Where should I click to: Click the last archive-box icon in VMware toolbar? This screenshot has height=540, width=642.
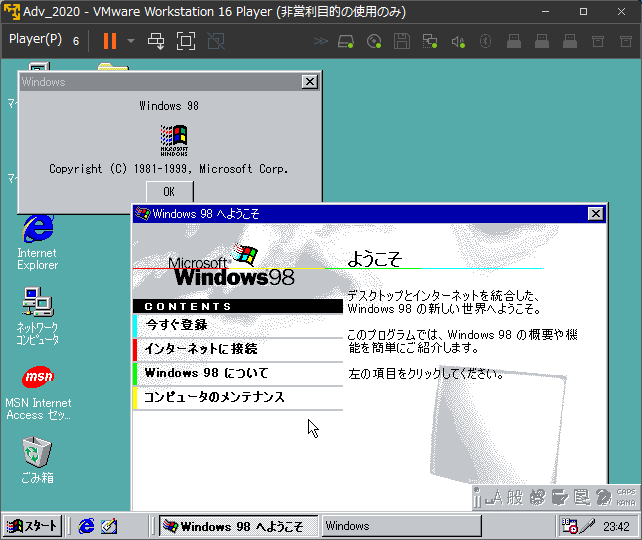(x=626, y=41)
